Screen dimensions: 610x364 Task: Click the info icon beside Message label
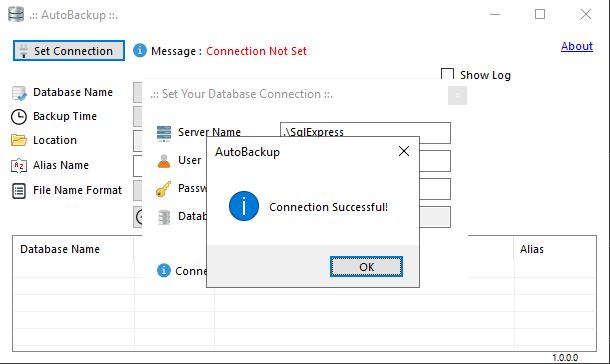pyautogui.click(x=140, y=51)
